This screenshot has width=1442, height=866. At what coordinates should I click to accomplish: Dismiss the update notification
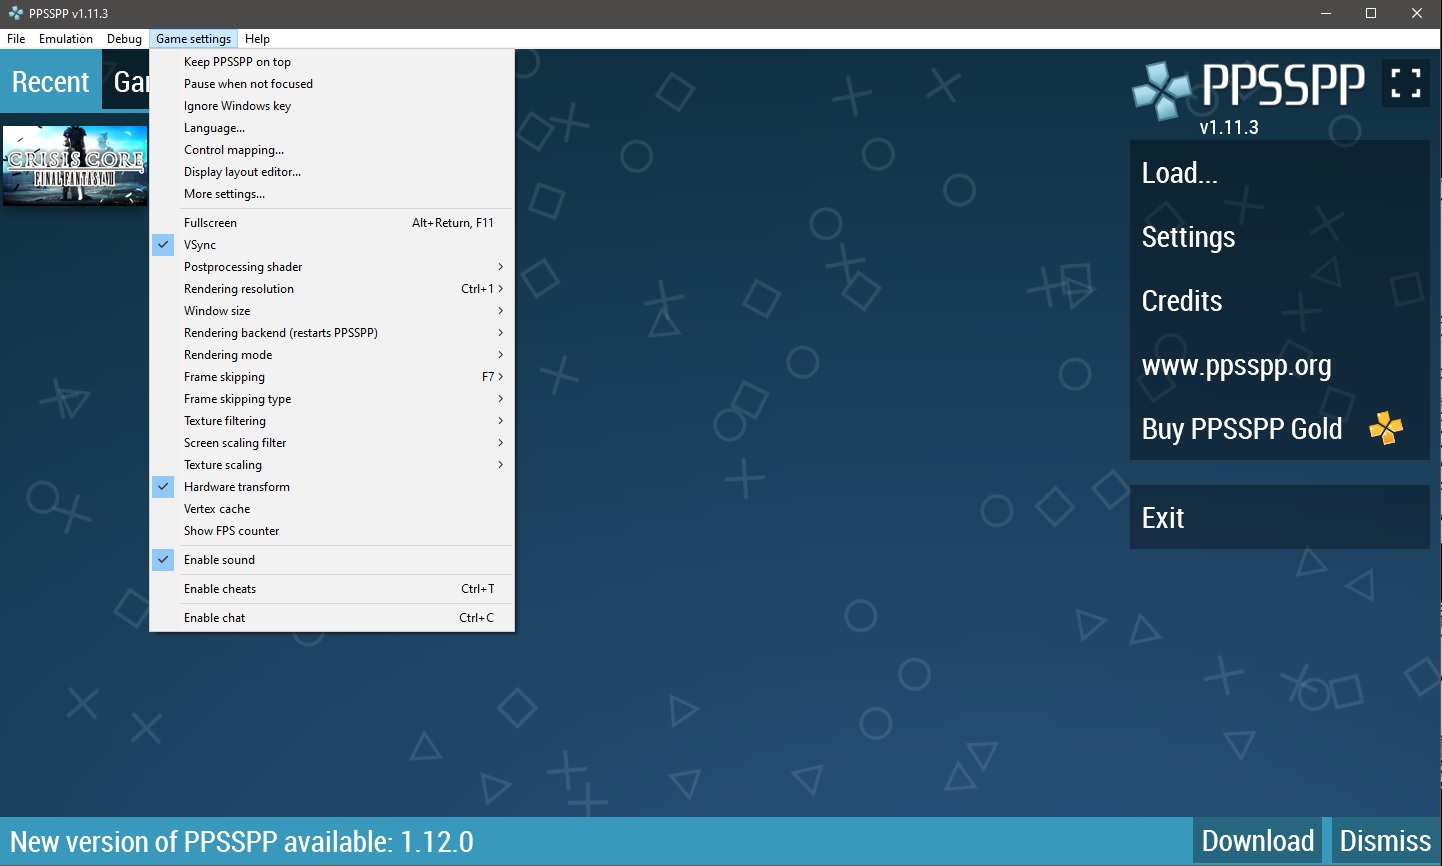[x=1385, y=841]
